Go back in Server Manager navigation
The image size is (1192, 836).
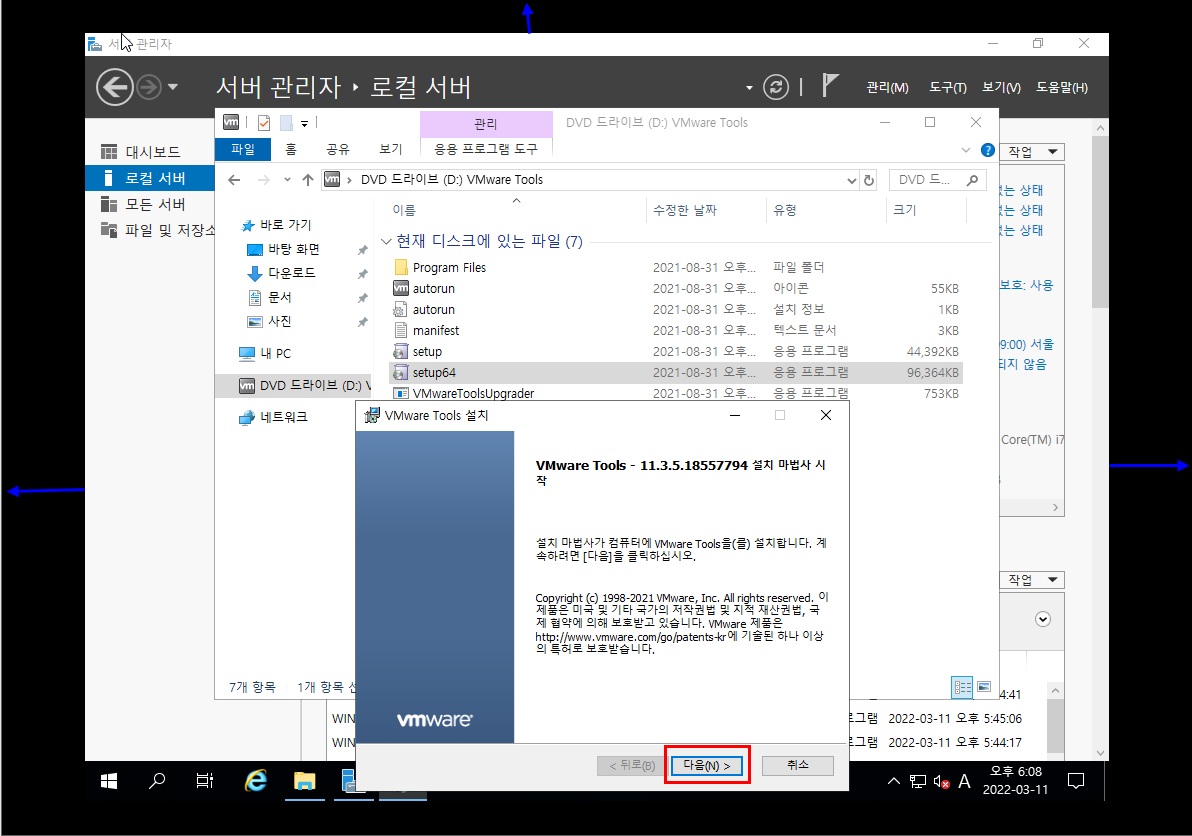click(x=115, y=87)
